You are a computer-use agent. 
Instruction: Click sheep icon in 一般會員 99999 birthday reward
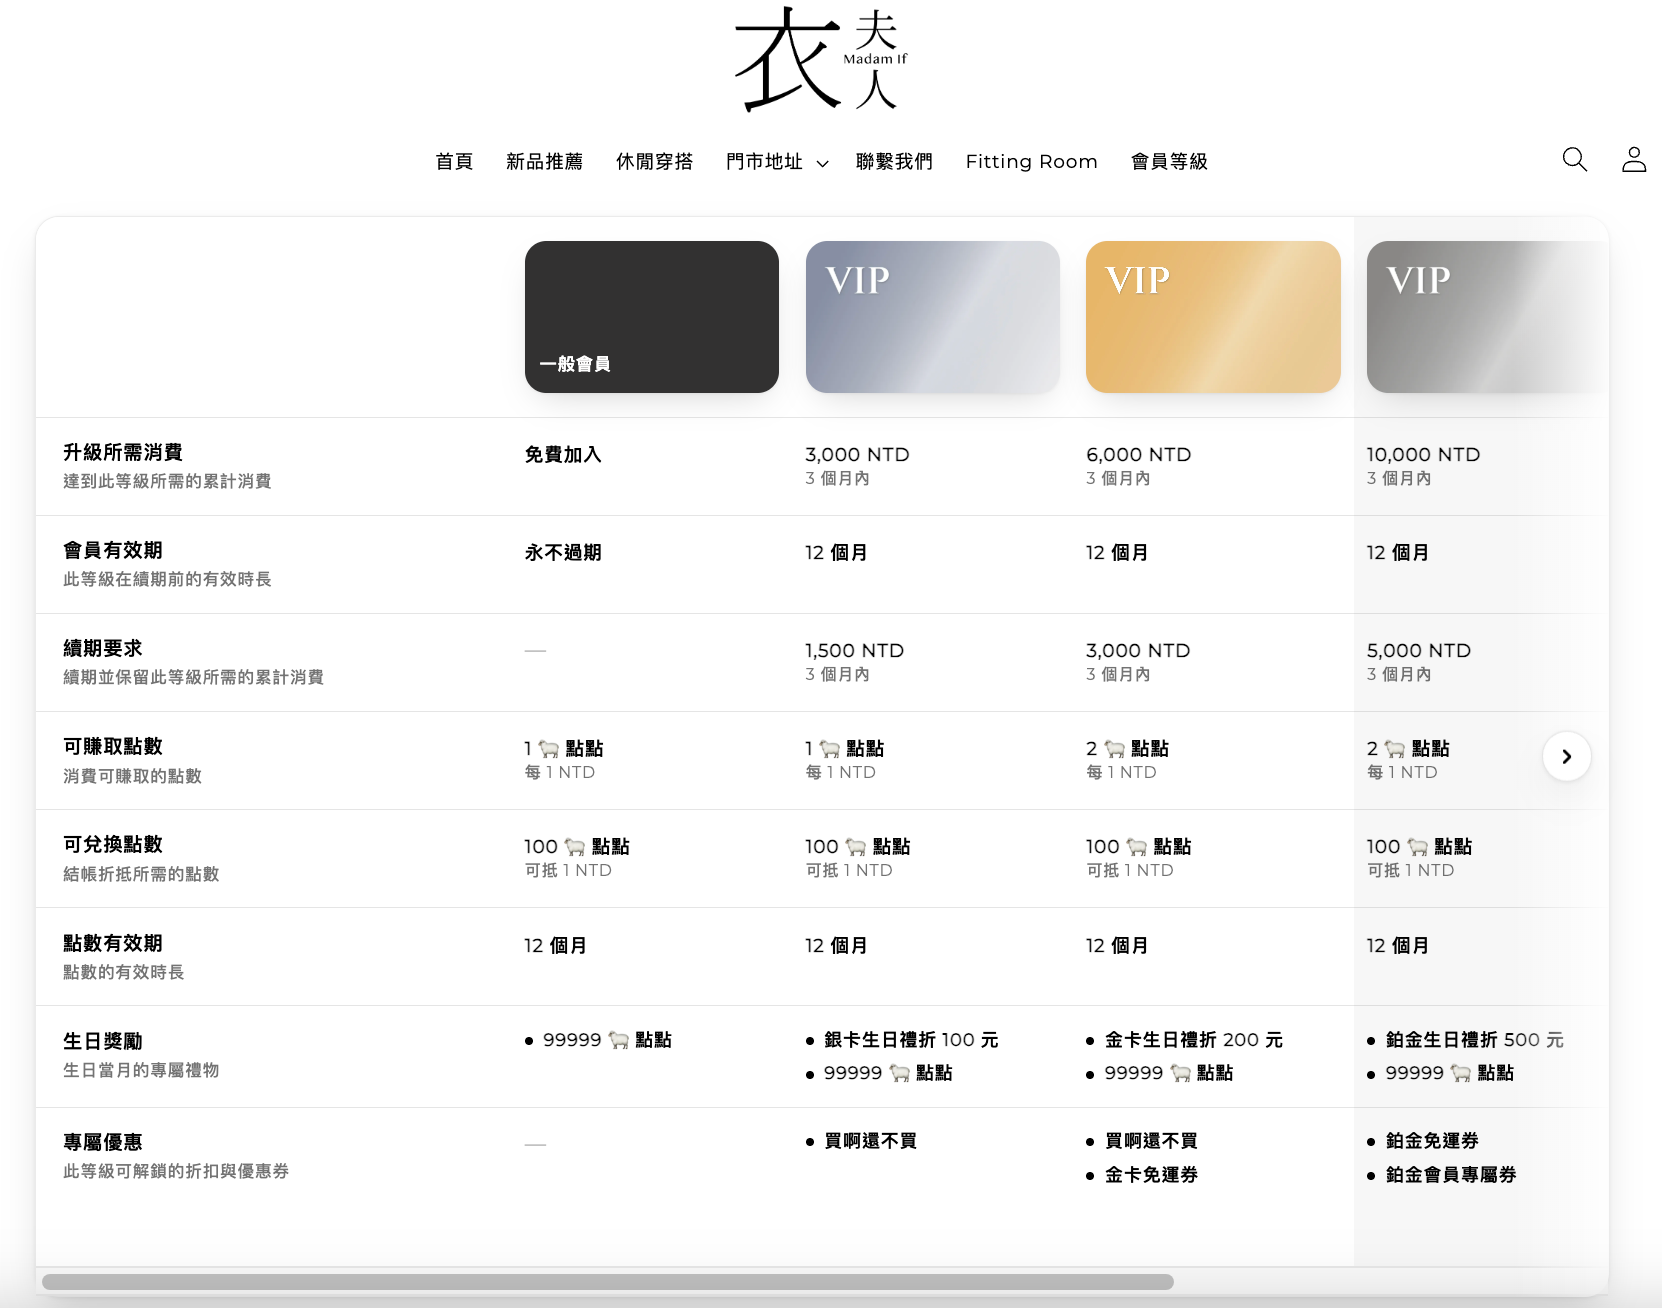click(619, 1041)
